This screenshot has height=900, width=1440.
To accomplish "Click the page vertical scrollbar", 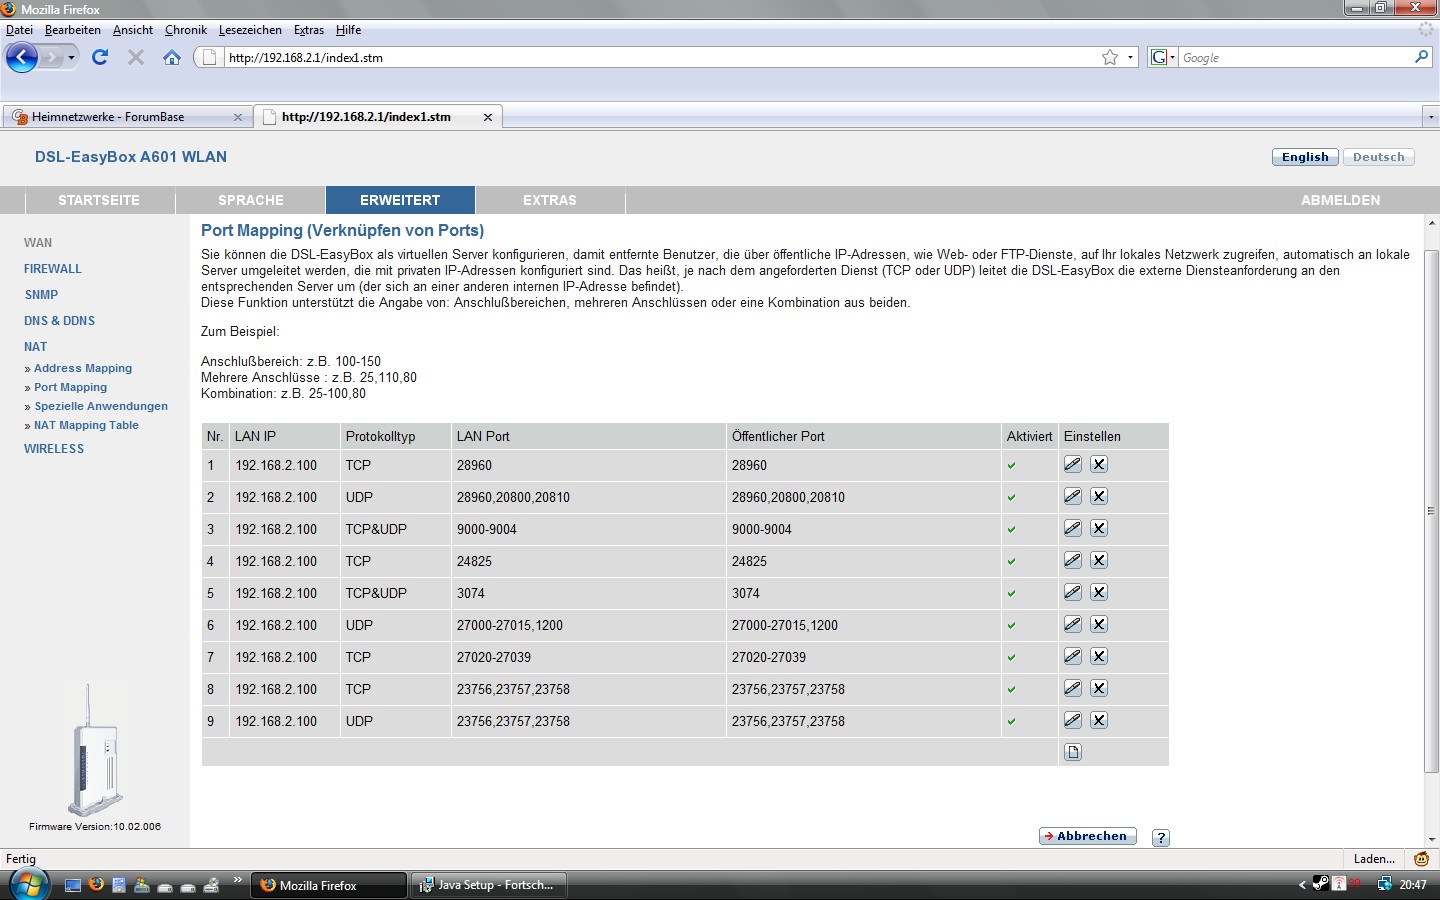I will [1431, 510].
